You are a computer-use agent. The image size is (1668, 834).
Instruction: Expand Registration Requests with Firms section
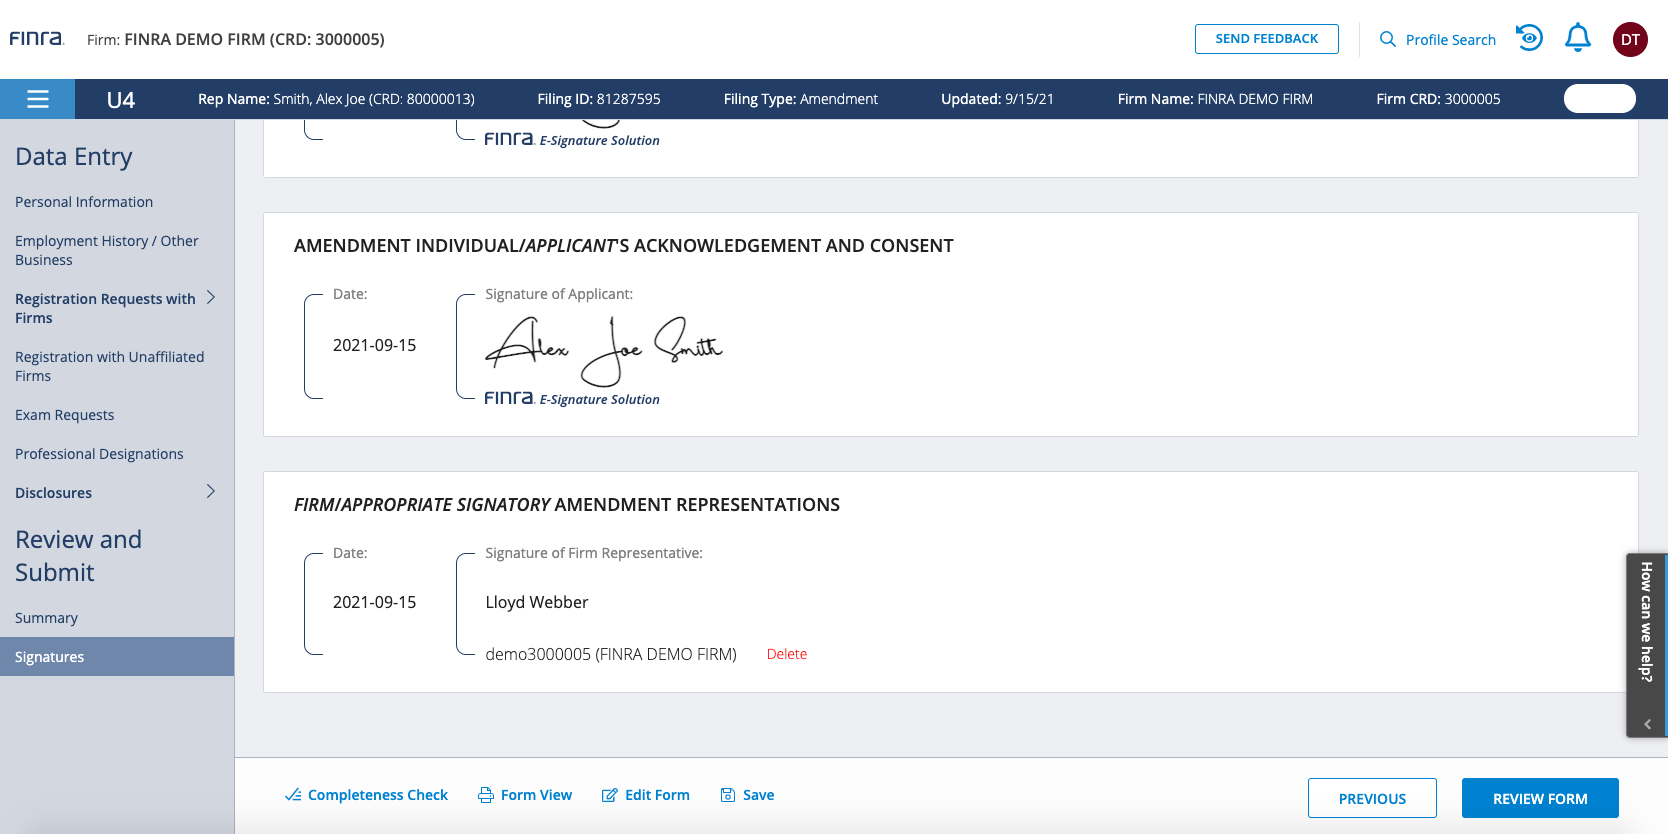211,297
